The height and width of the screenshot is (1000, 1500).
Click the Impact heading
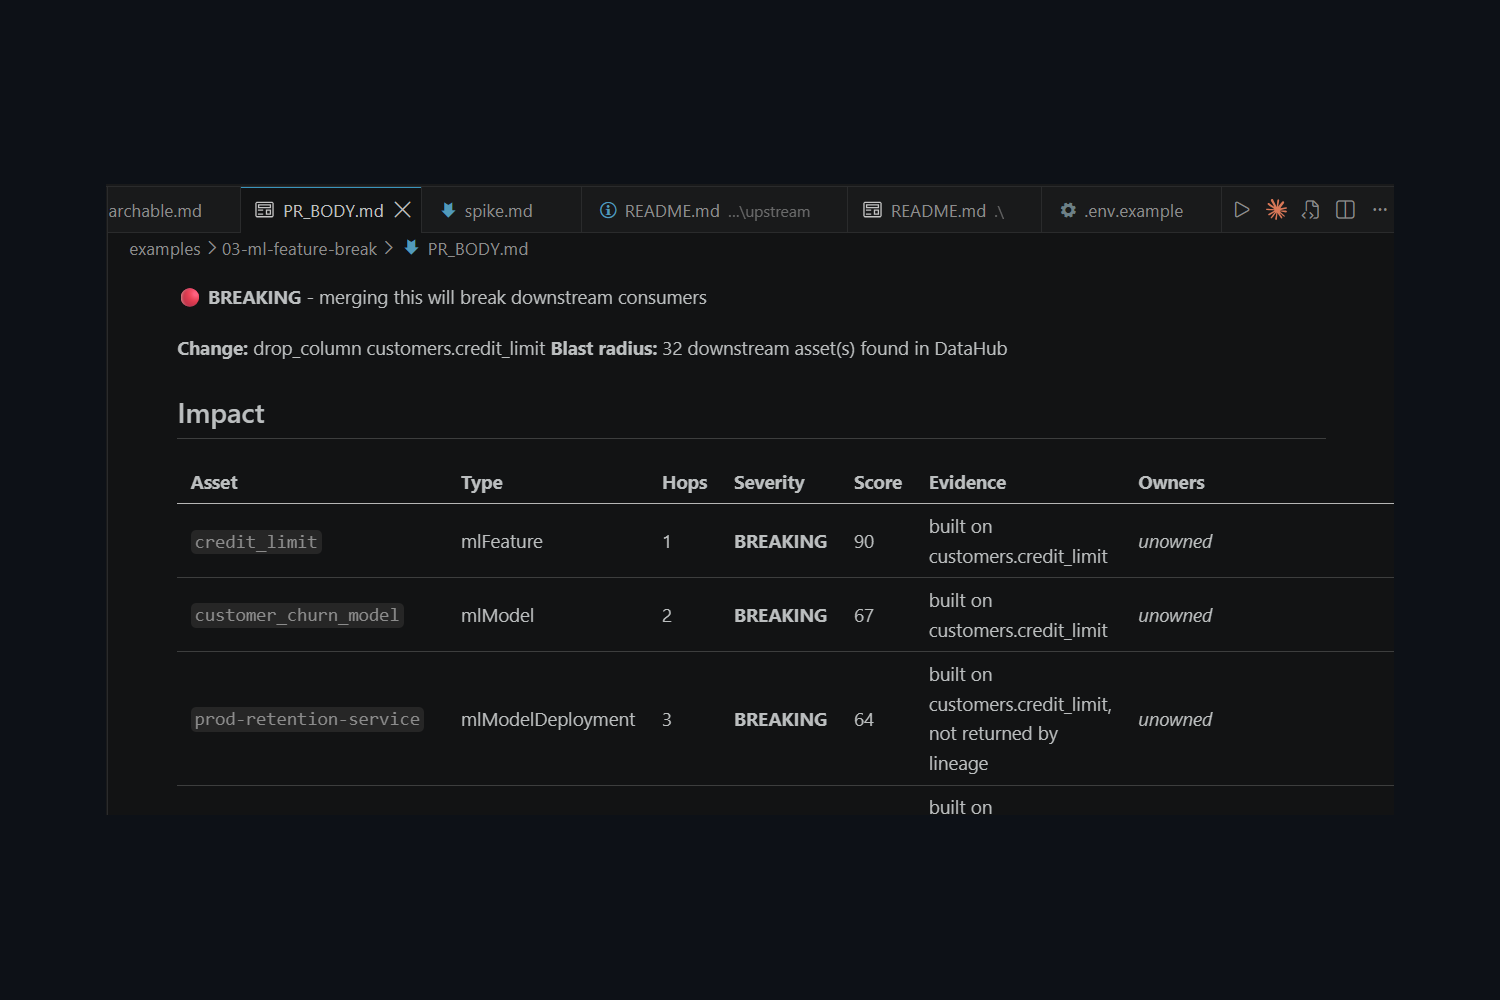pos(221,414)
